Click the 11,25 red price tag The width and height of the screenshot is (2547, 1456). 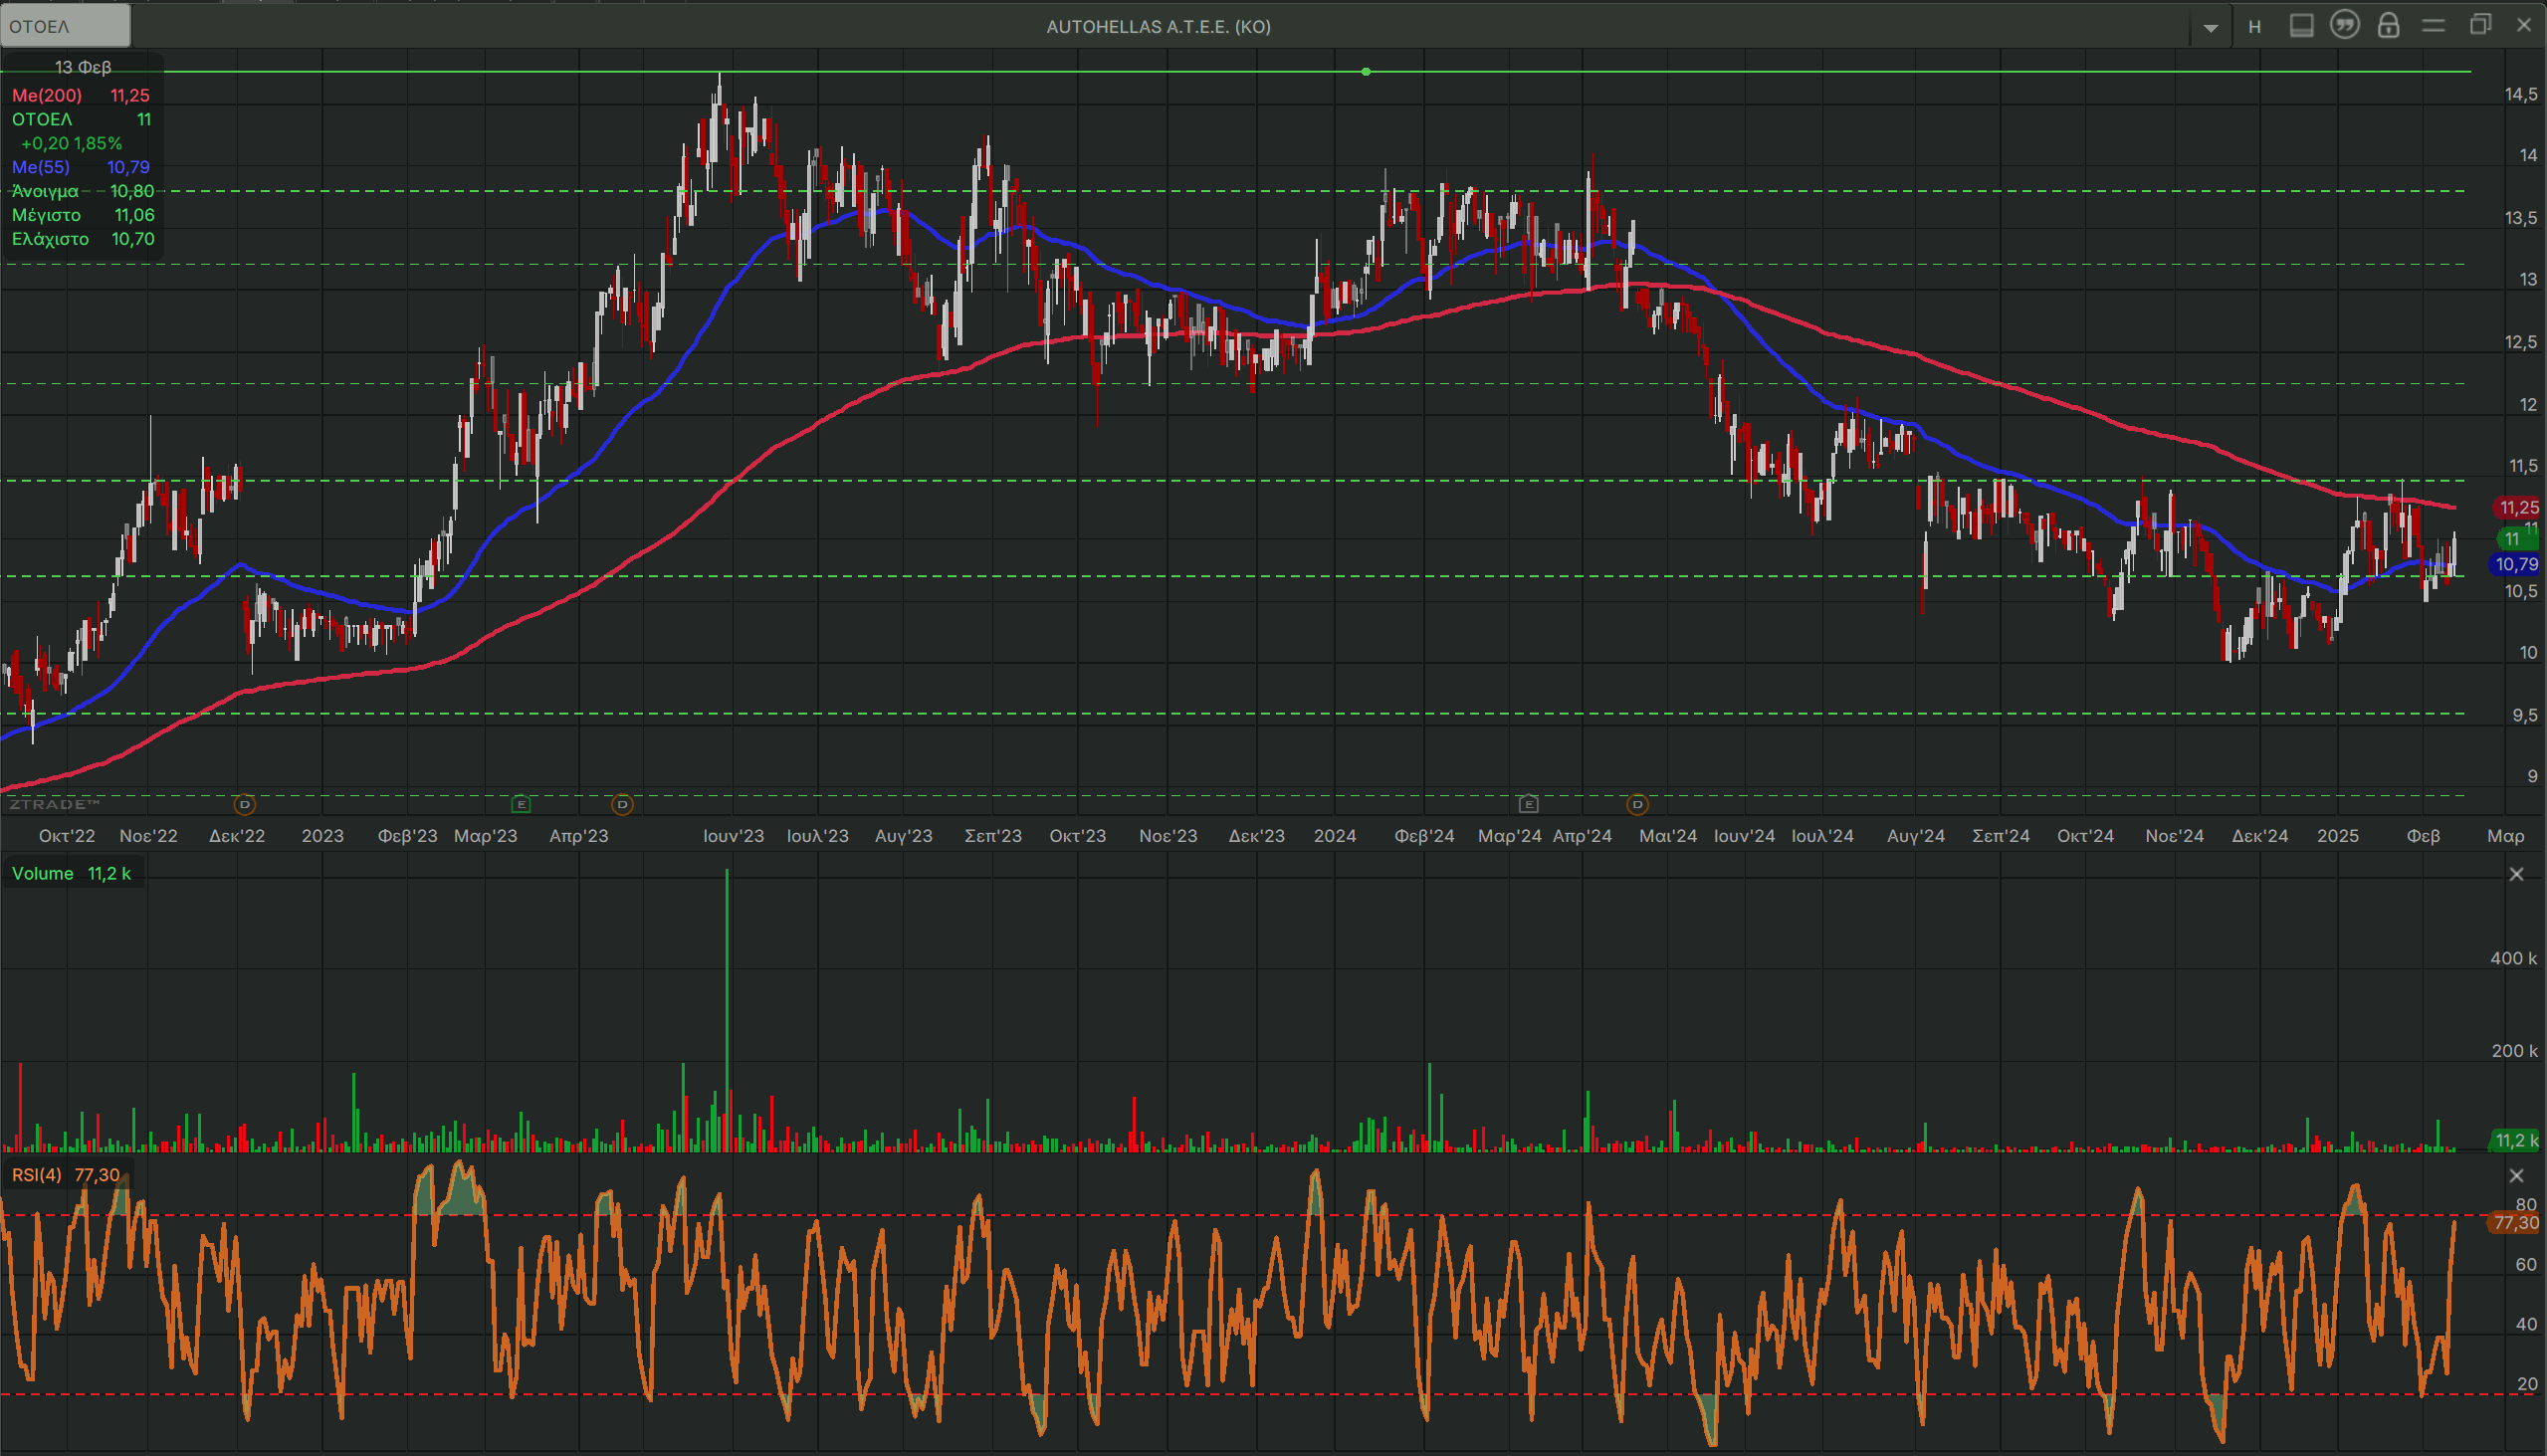coord(2518,508)
